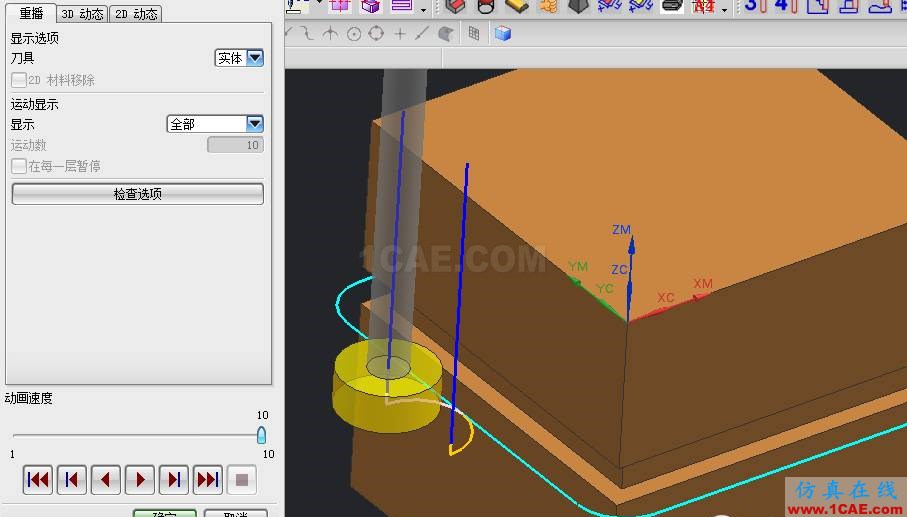Image resolution: width=907 pixels, height=517 pixels.
Task: Click the magenta lines create operation icon
Action: click(402, 6)
